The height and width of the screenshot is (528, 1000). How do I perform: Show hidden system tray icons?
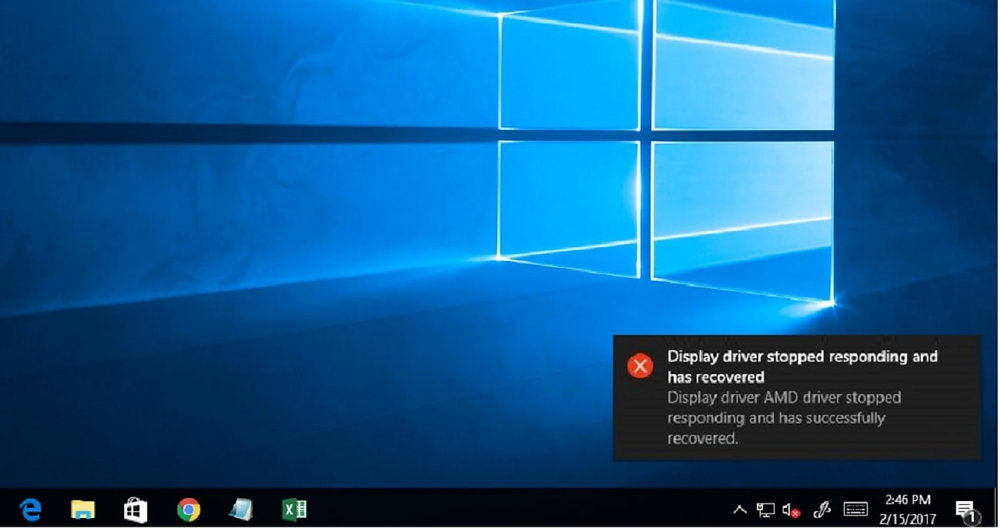[x=740, y=510]
